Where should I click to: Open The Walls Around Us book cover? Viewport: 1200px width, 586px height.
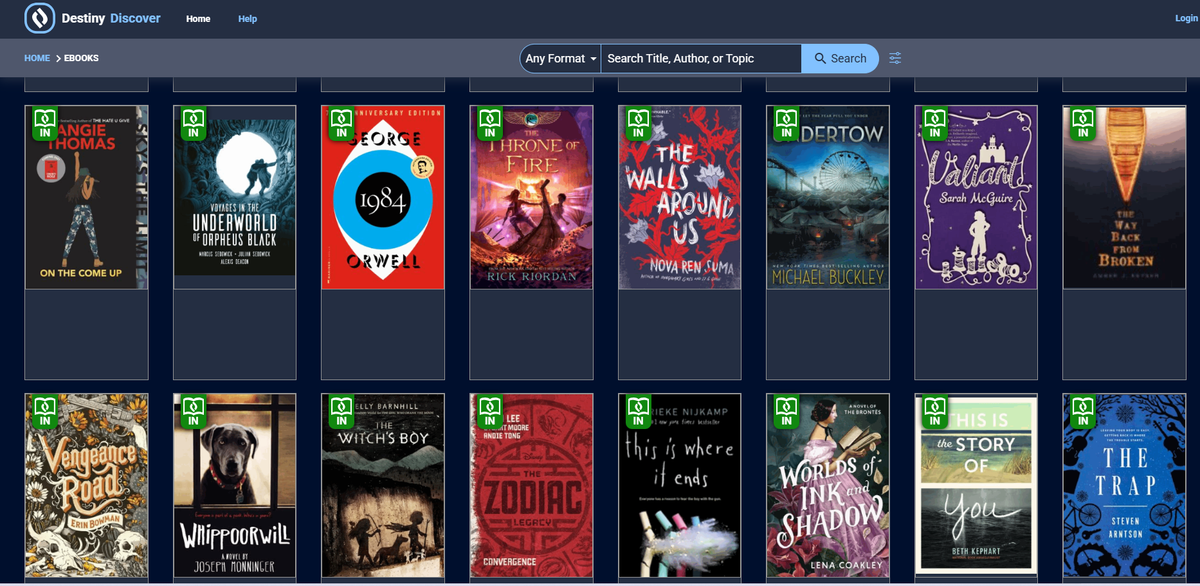tap(679, 197)
